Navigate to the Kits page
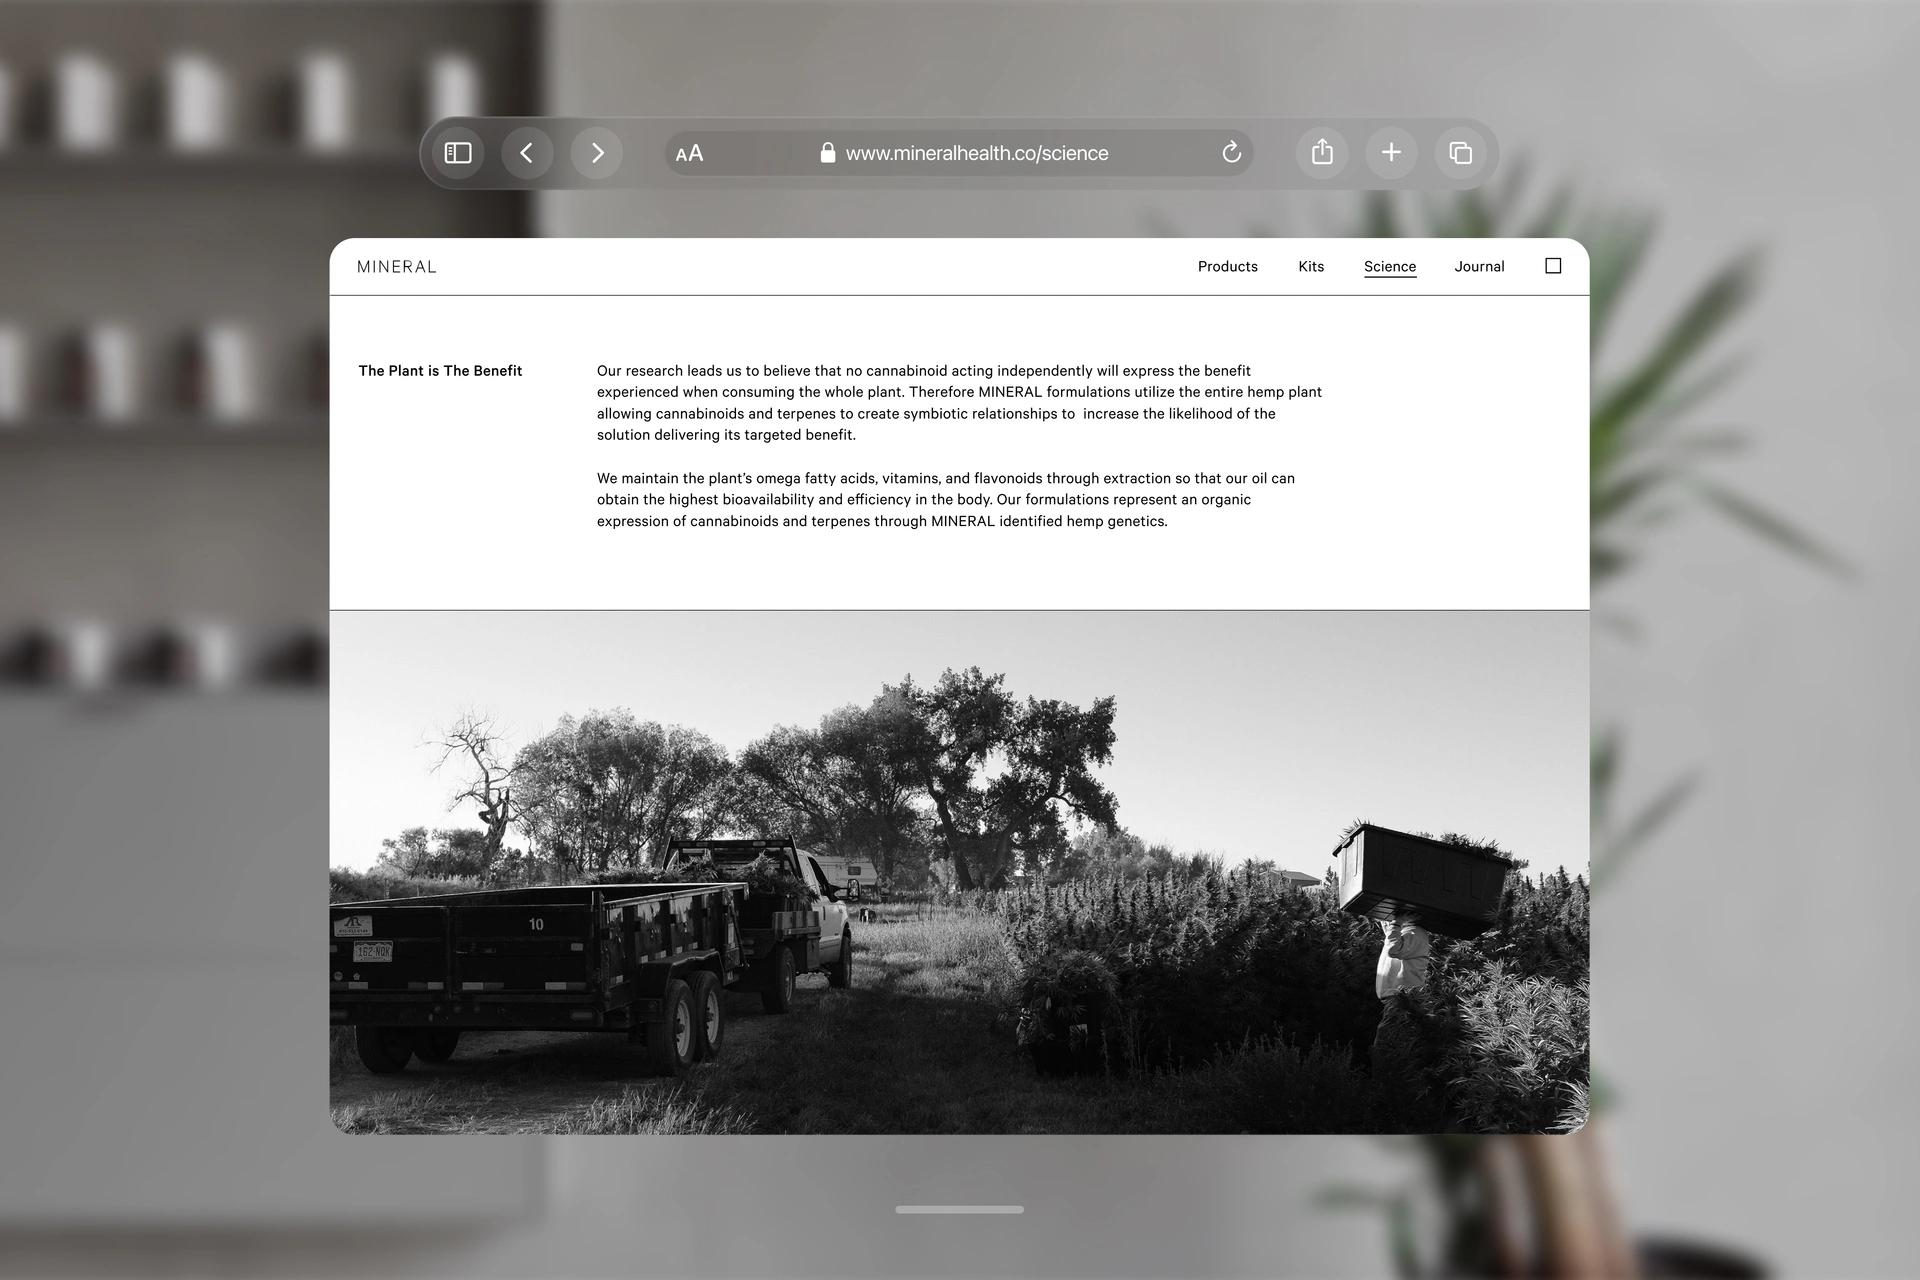 coord(1310,267)
